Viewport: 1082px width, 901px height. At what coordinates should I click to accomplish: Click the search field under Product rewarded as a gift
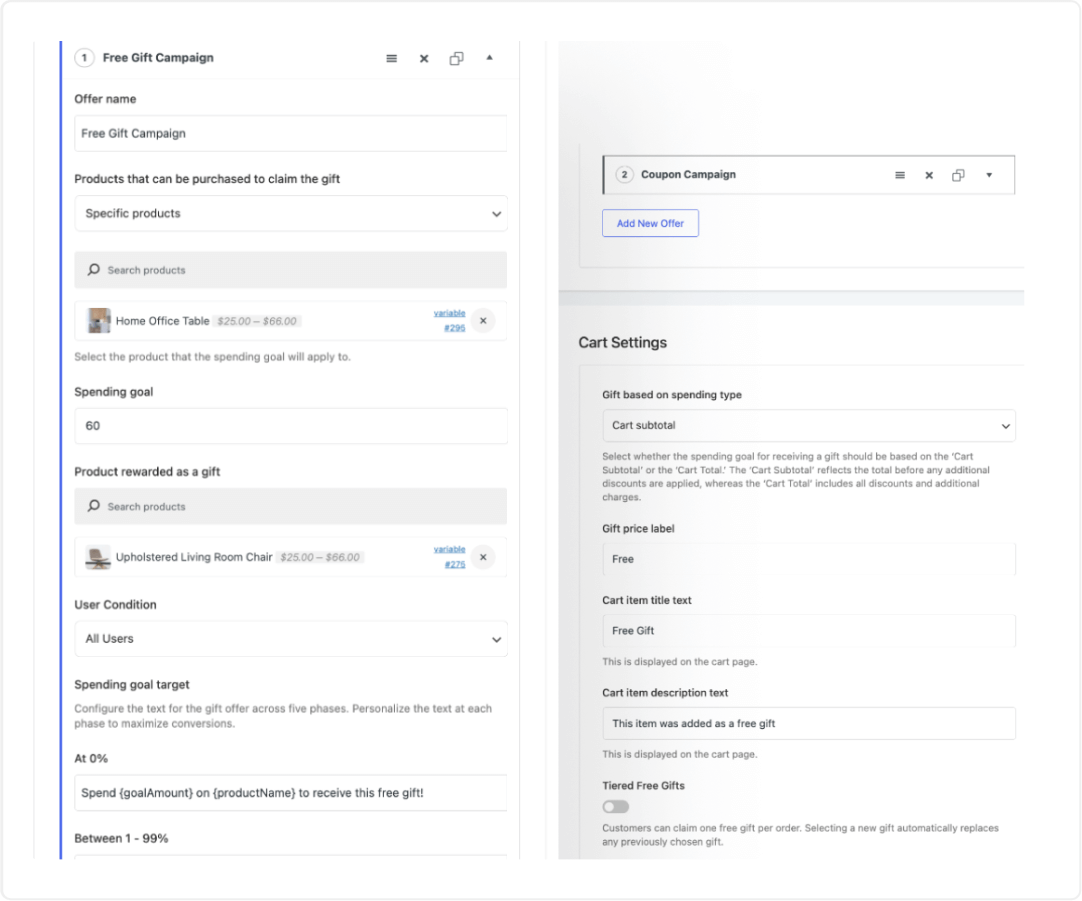(x=291, y=506)
